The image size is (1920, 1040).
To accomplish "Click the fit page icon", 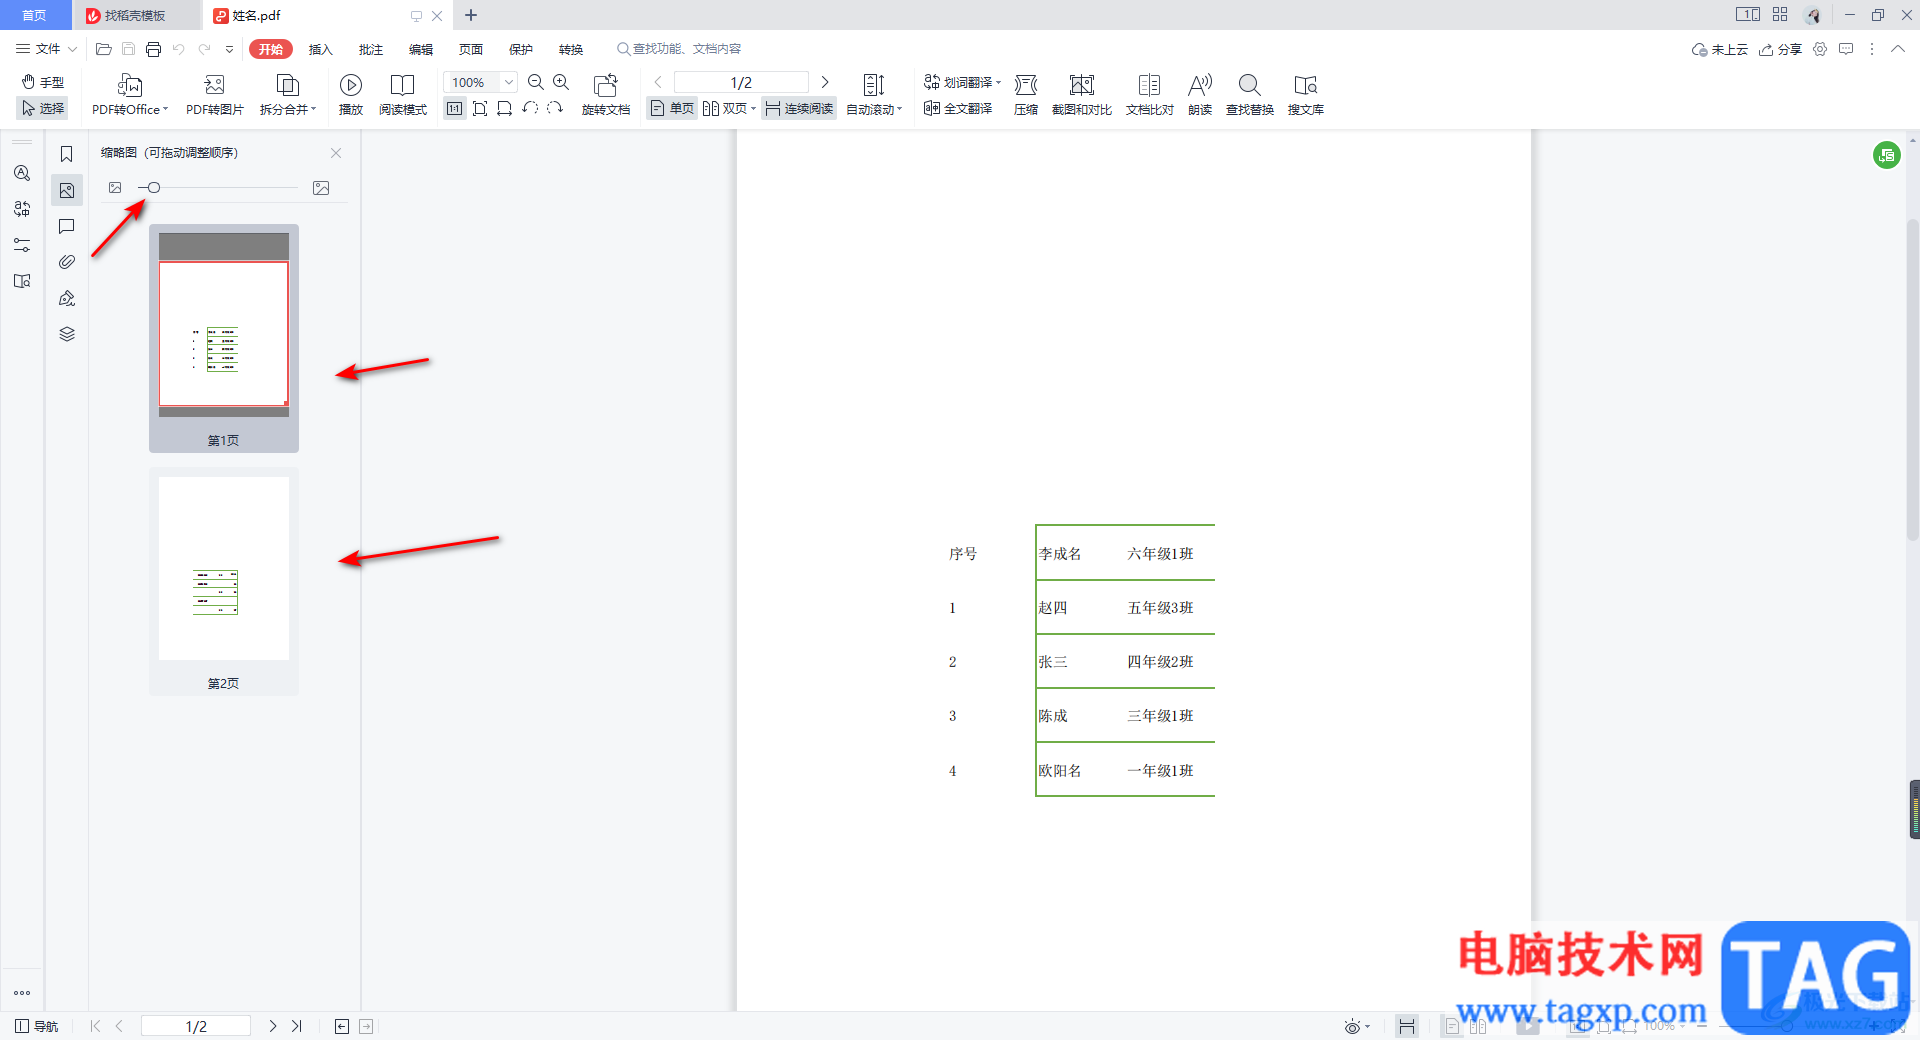I will 480,108.
